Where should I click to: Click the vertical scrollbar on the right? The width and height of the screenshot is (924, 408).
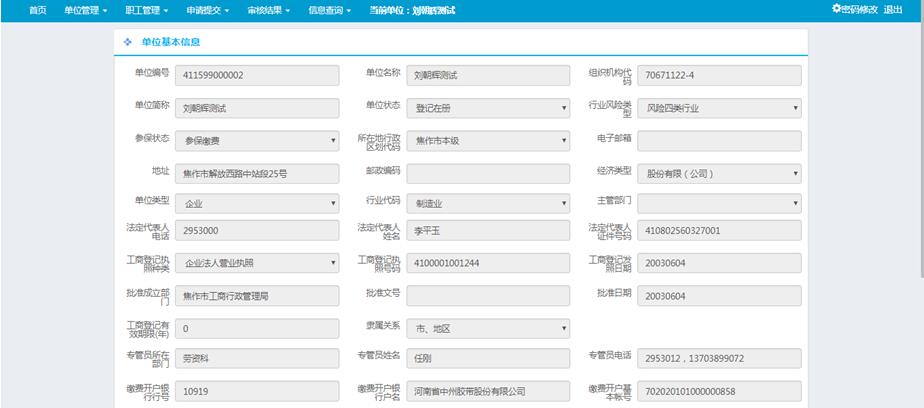click(918, 150)
